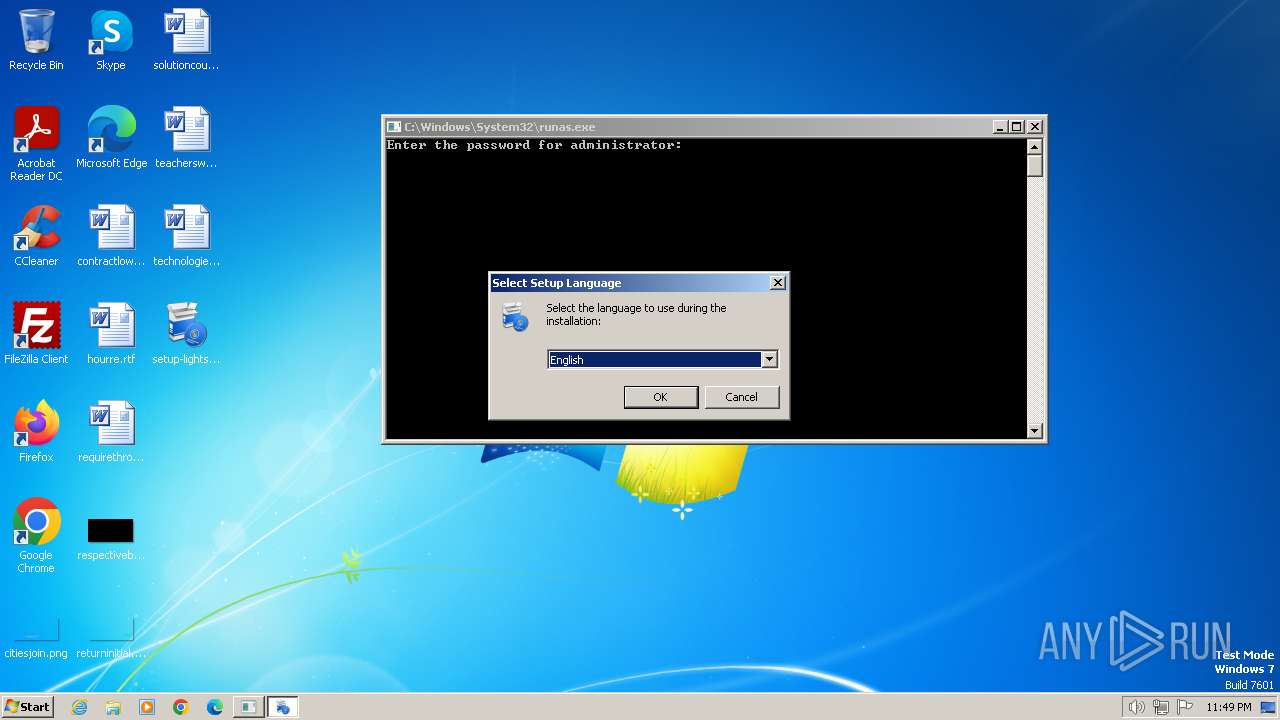Click the console scrollbar down arrow
Image resolution: width=1280 pixels, height=720 pixels.
click(1035, 431)
